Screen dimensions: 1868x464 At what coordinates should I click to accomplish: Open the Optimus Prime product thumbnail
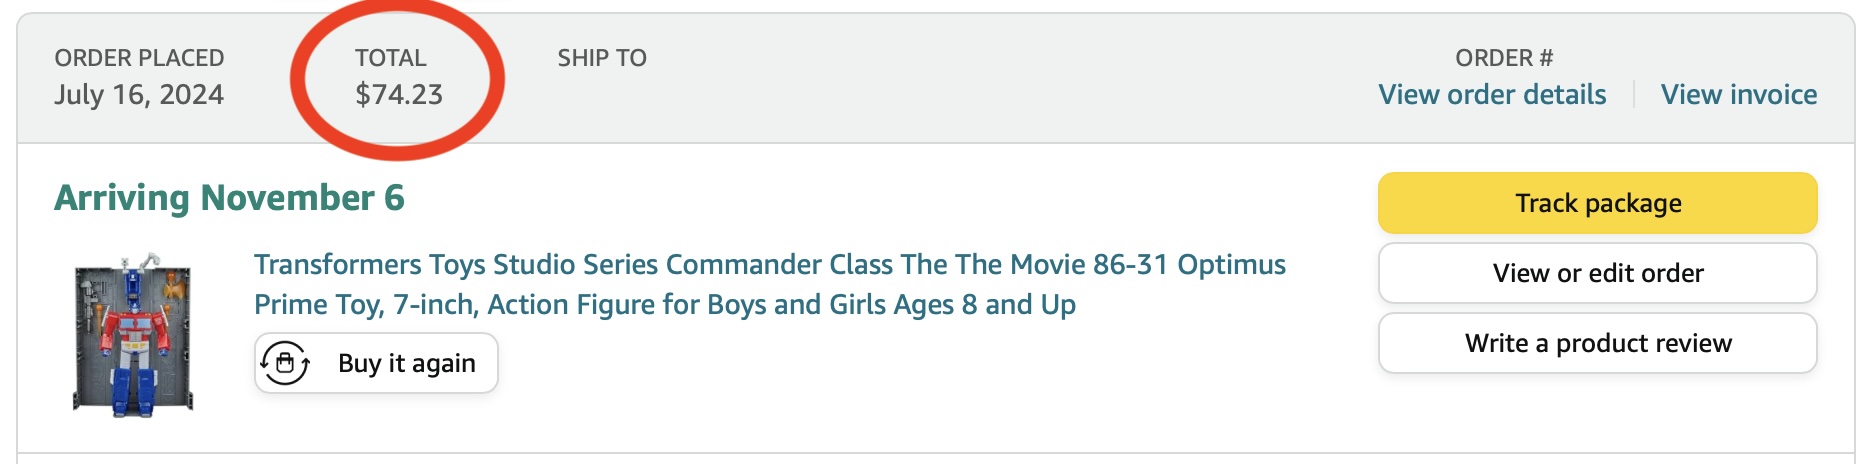(x=133, y=335)
